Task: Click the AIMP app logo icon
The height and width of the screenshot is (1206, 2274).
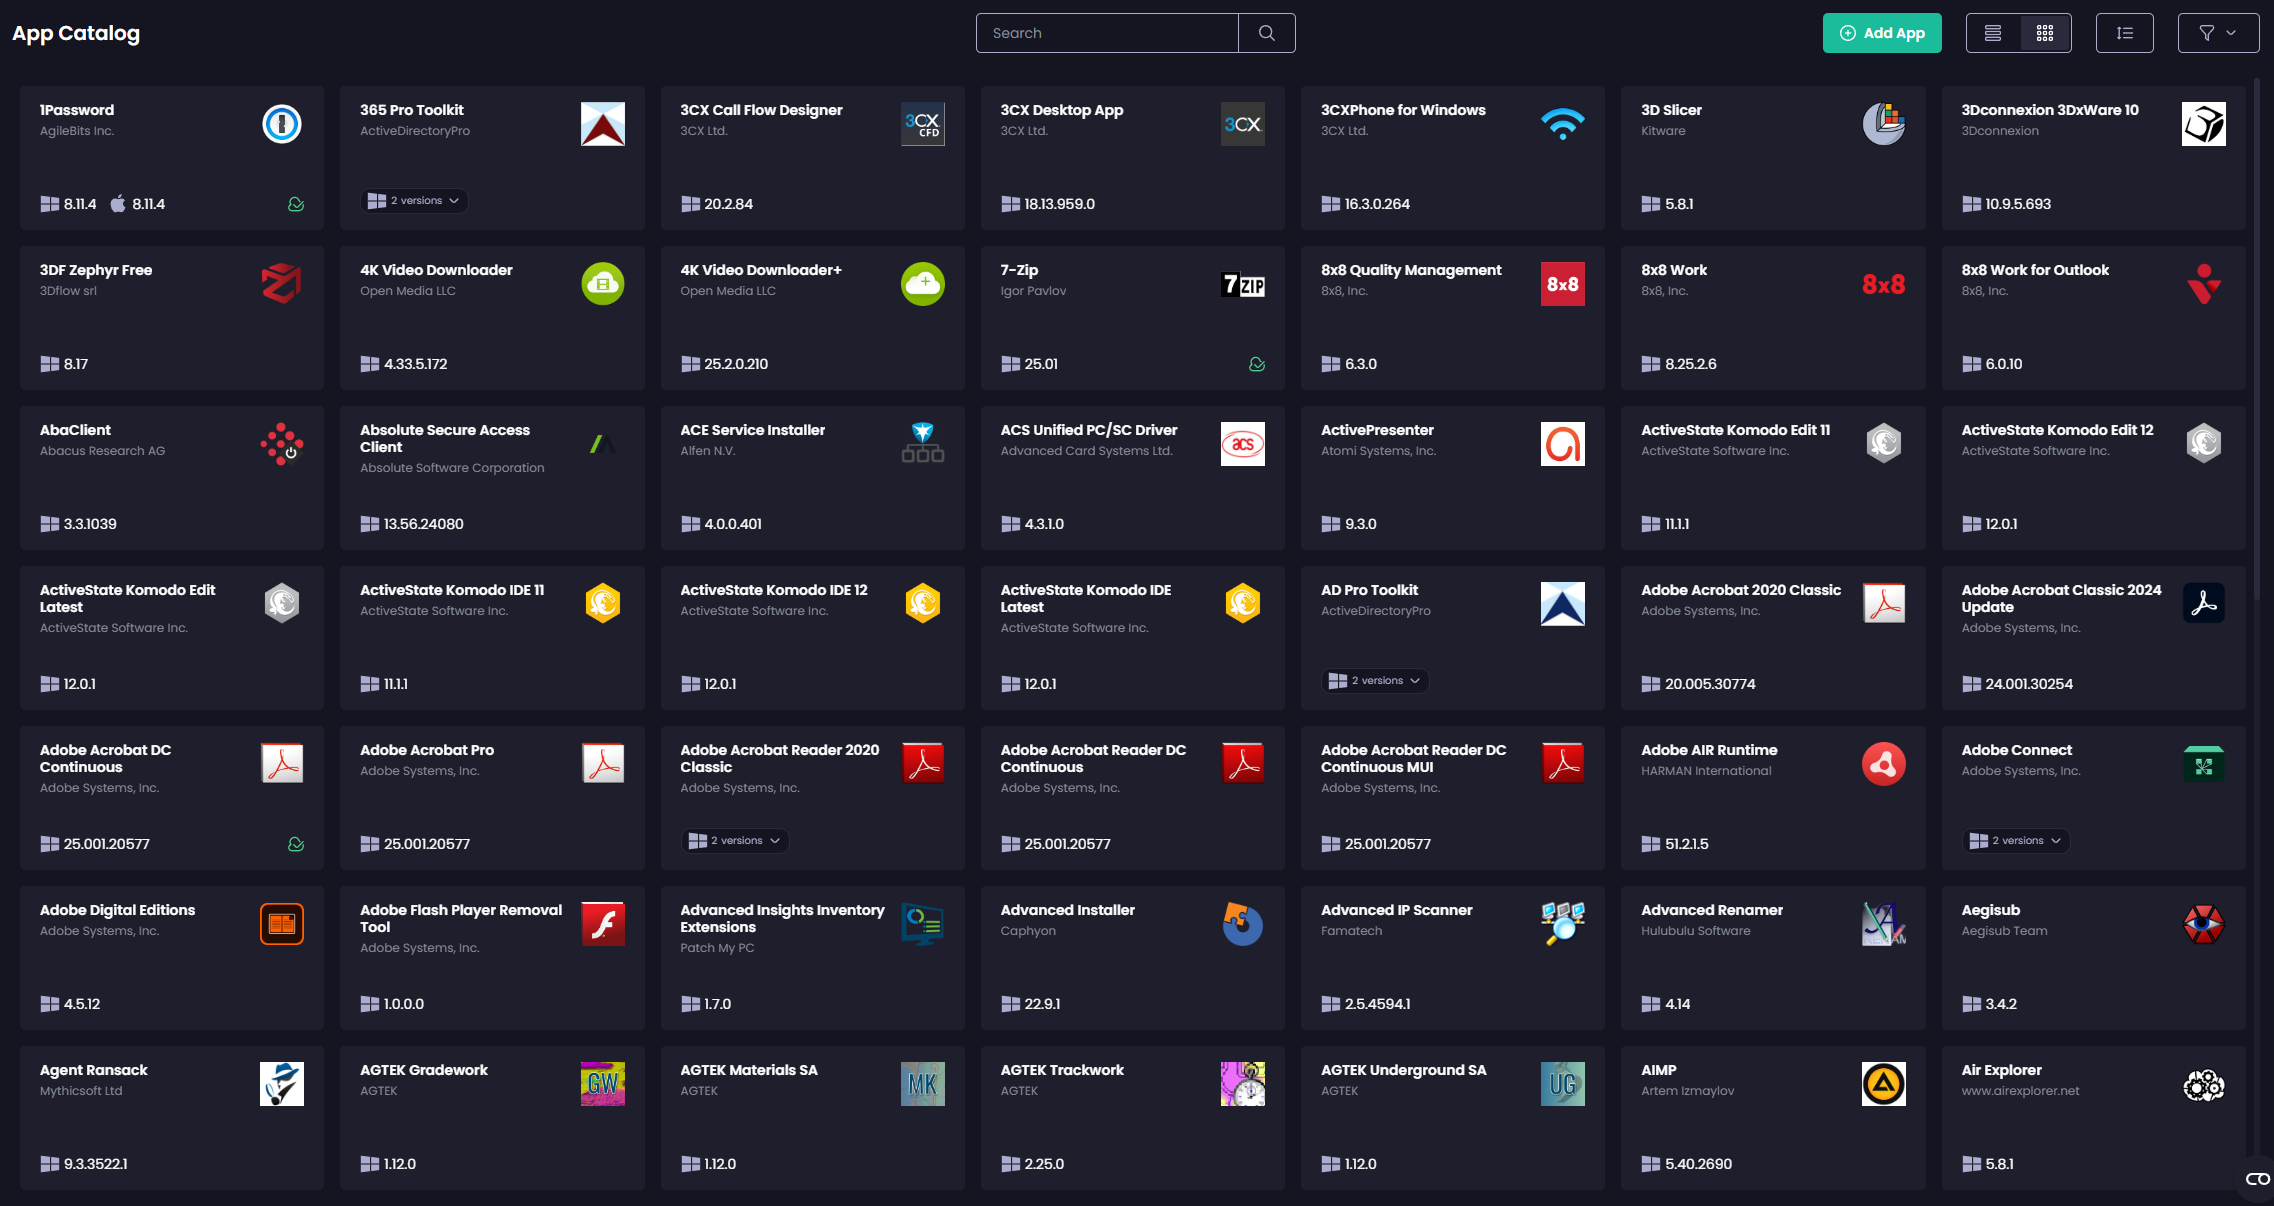Action: pos(1883,1084)
